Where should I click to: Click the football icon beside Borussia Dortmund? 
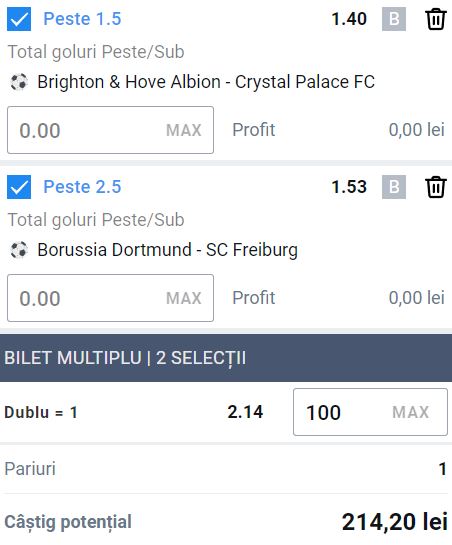click(19, 250)
